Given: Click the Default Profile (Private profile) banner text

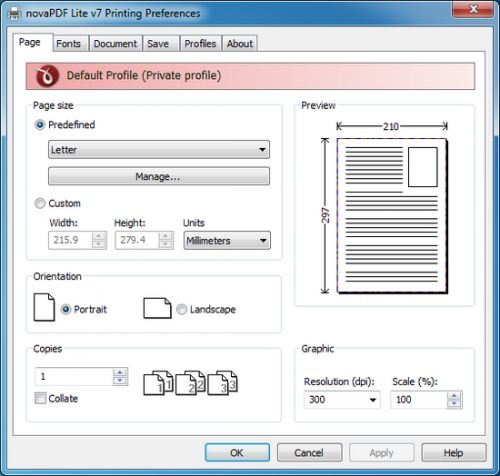Looking at the screenshot, I should pyautogui.click(x=144, y=76).
